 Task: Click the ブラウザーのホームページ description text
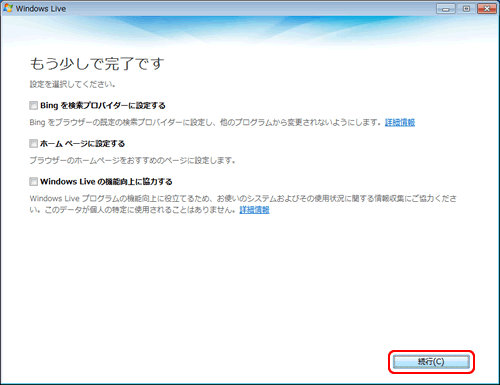tap(133, 160)
